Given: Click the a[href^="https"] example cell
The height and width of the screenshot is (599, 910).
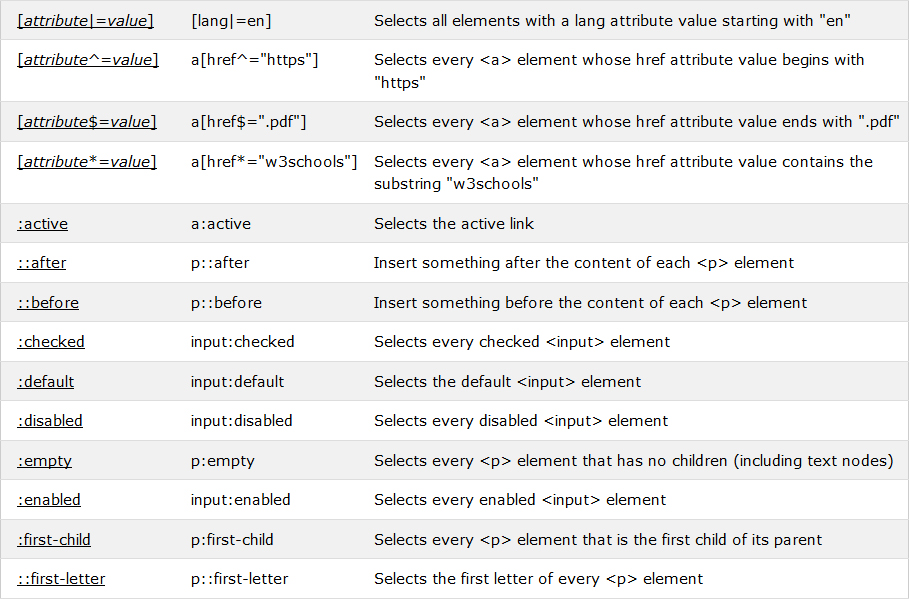Looking at the screenshot, I should (x=254, y=60).
